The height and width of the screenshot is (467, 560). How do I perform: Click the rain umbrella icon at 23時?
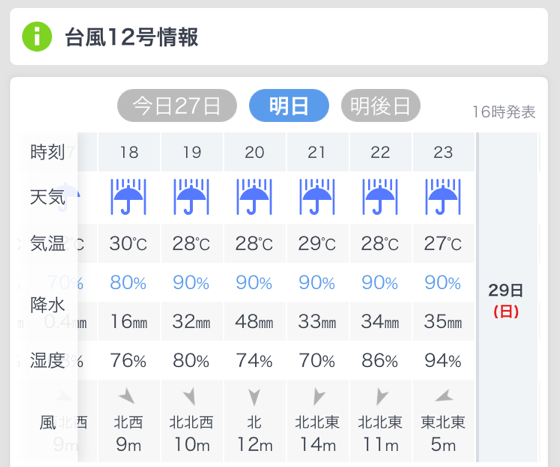coord(443,197)
